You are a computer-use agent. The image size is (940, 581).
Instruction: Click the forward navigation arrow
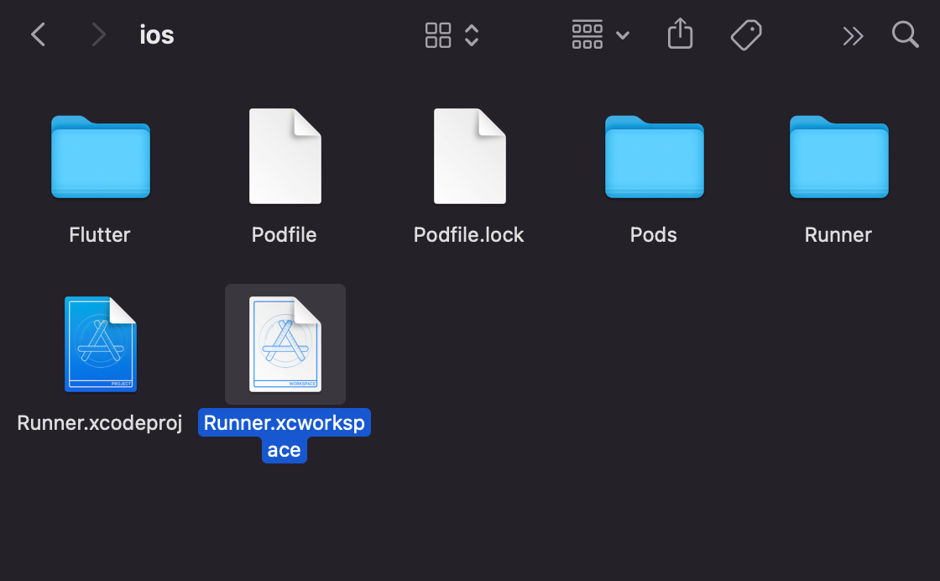pyautogui.click(x=98, y=35)
